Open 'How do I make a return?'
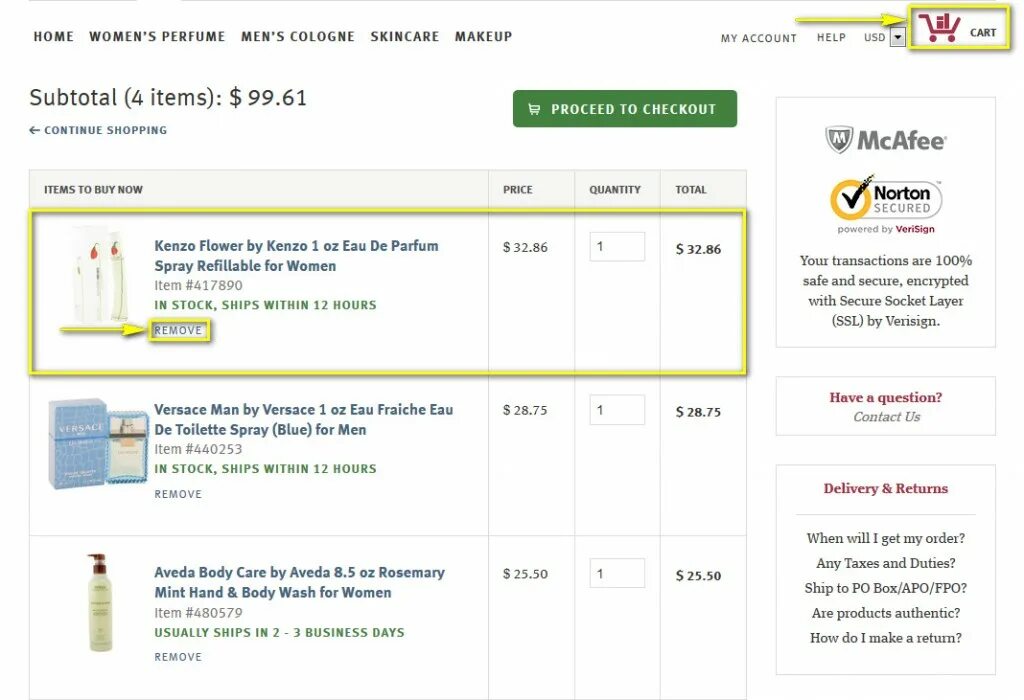This screenshot has width=1024, height=700. tap(886, 637)
